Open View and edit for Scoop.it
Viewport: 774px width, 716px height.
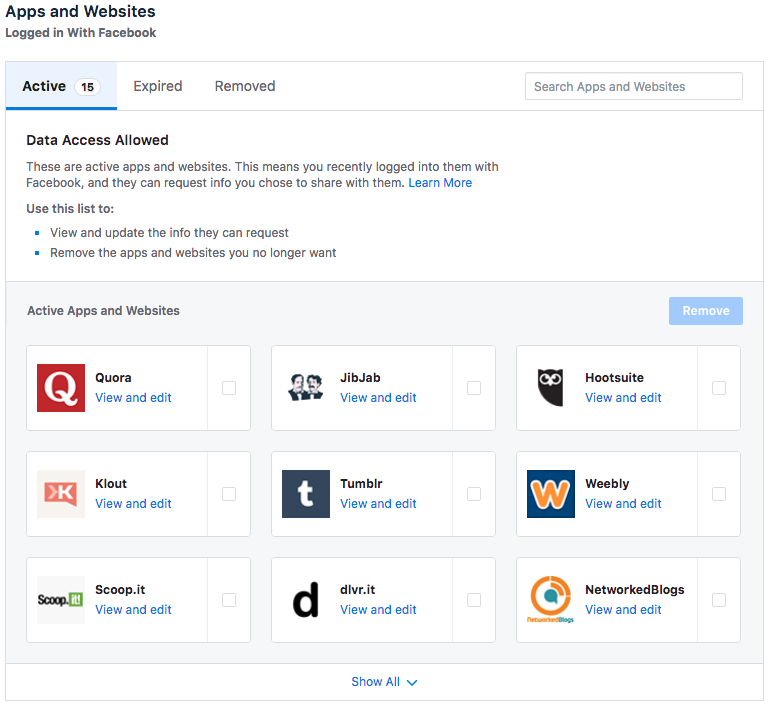(133, 610)
